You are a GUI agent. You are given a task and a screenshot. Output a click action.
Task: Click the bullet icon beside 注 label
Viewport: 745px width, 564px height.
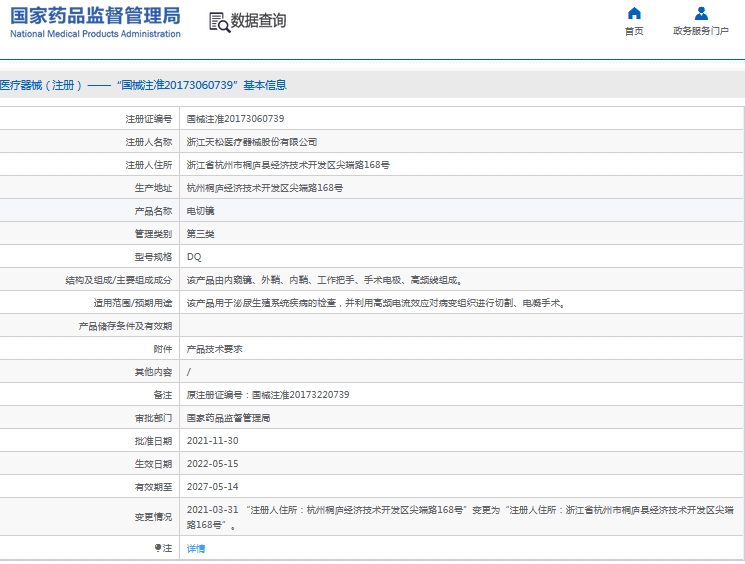pos(158,548)
